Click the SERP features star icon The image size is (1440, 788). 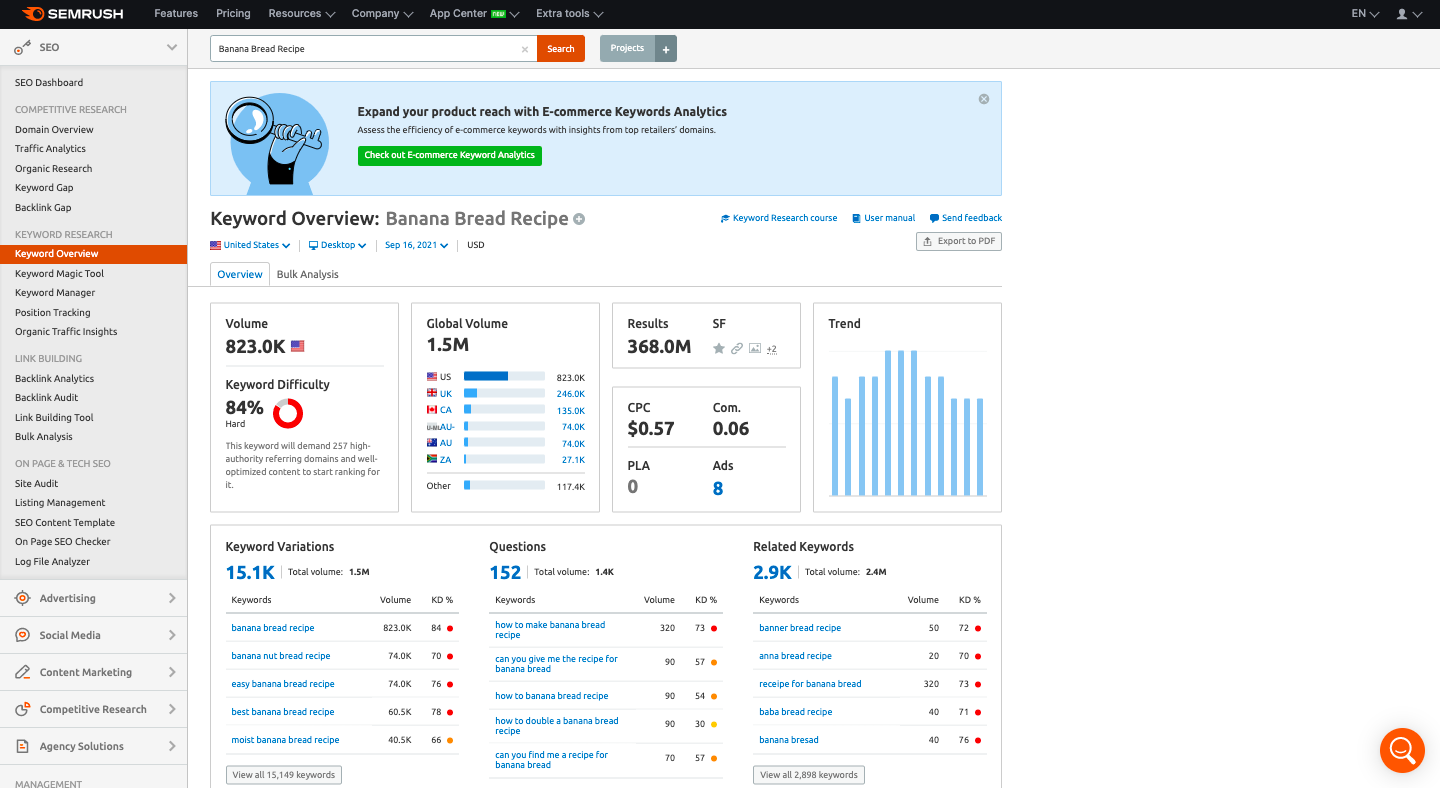718,348
